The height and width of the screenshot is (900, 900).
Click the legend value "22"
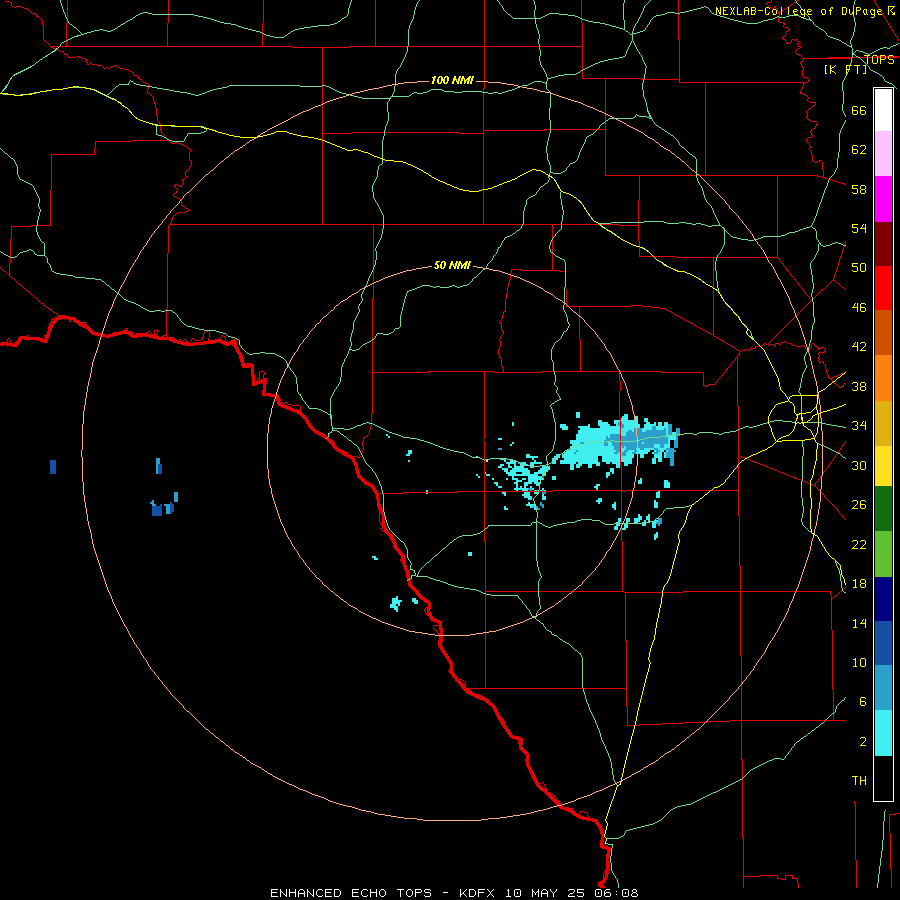[x=859, y=545]
